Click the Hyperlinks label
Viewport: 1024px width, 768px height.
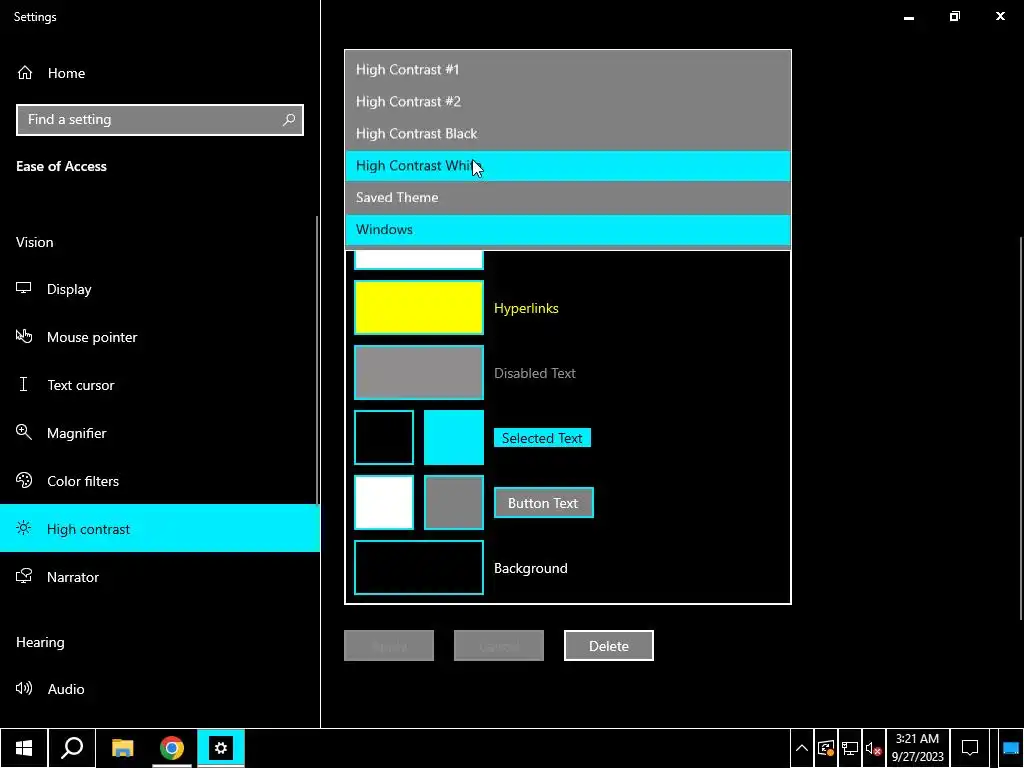tap(526, 308)
